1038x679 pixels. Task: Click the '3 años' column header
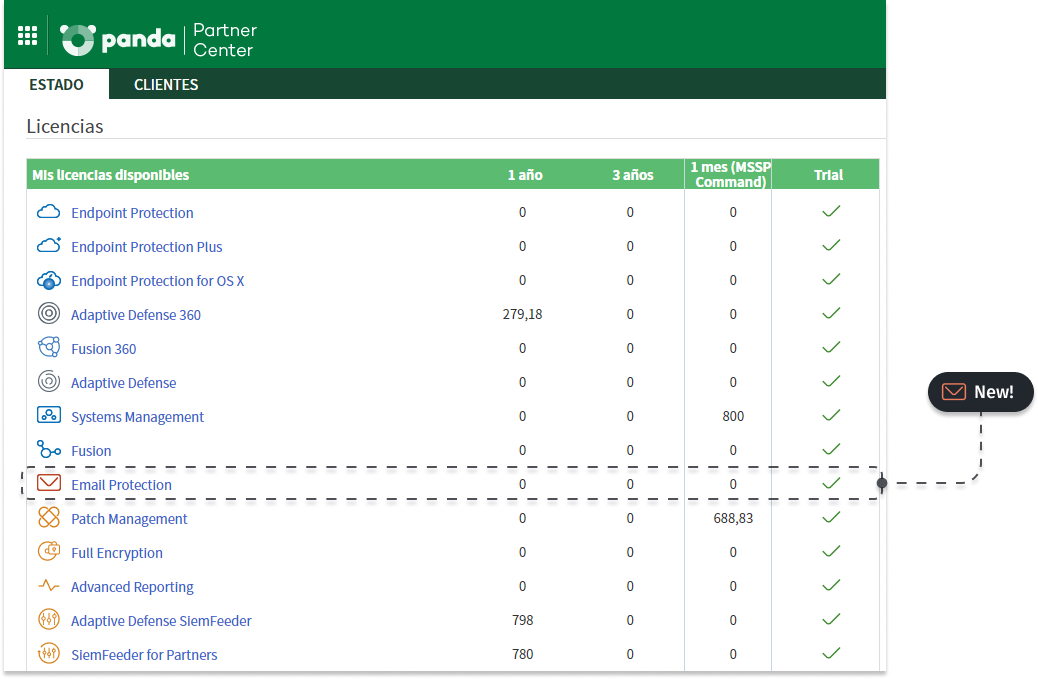pyautogui.click(x=632, y=175)
